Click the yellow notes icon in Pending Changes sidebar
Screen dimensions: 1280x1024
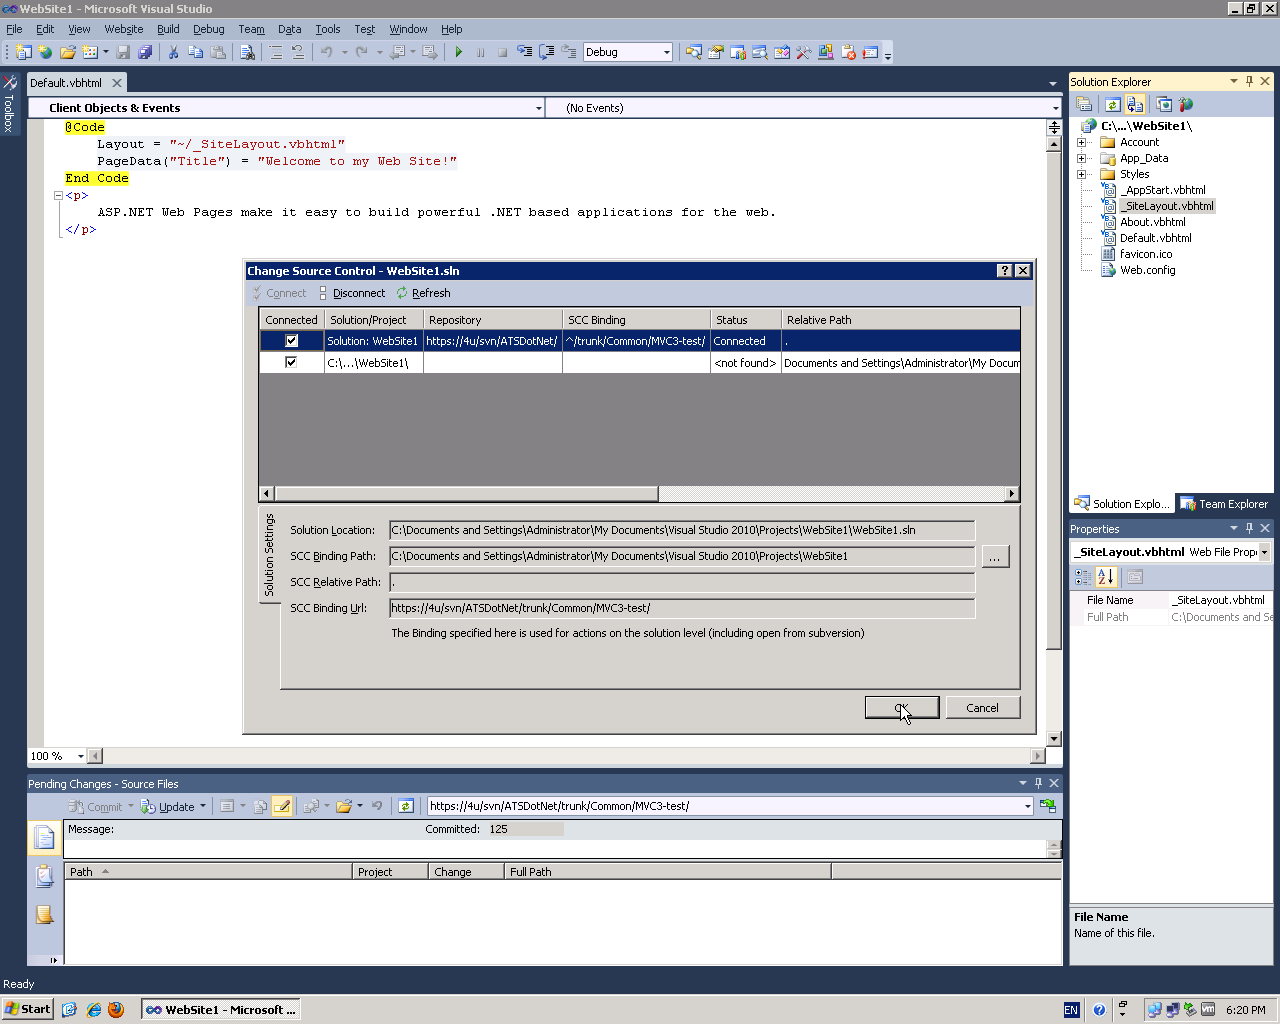click(44, 914)
